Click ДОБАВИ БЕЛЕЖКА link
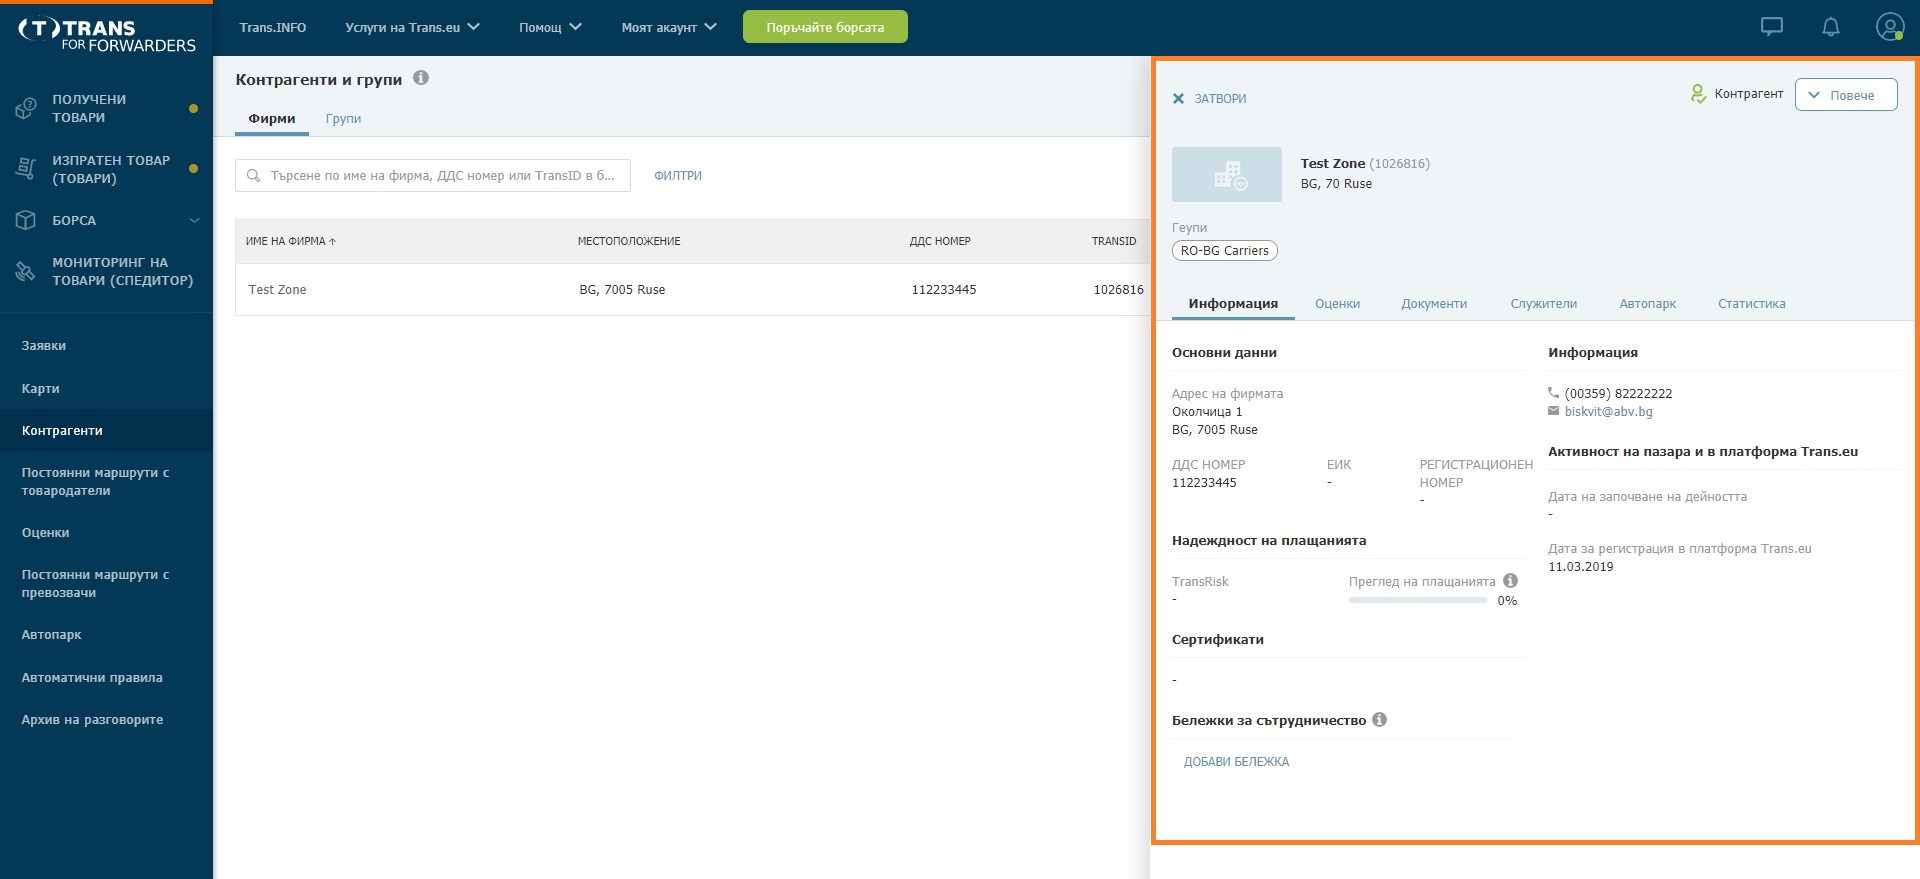The image size is (1920, 879). pyautogui.click(x=1236, y=761)
